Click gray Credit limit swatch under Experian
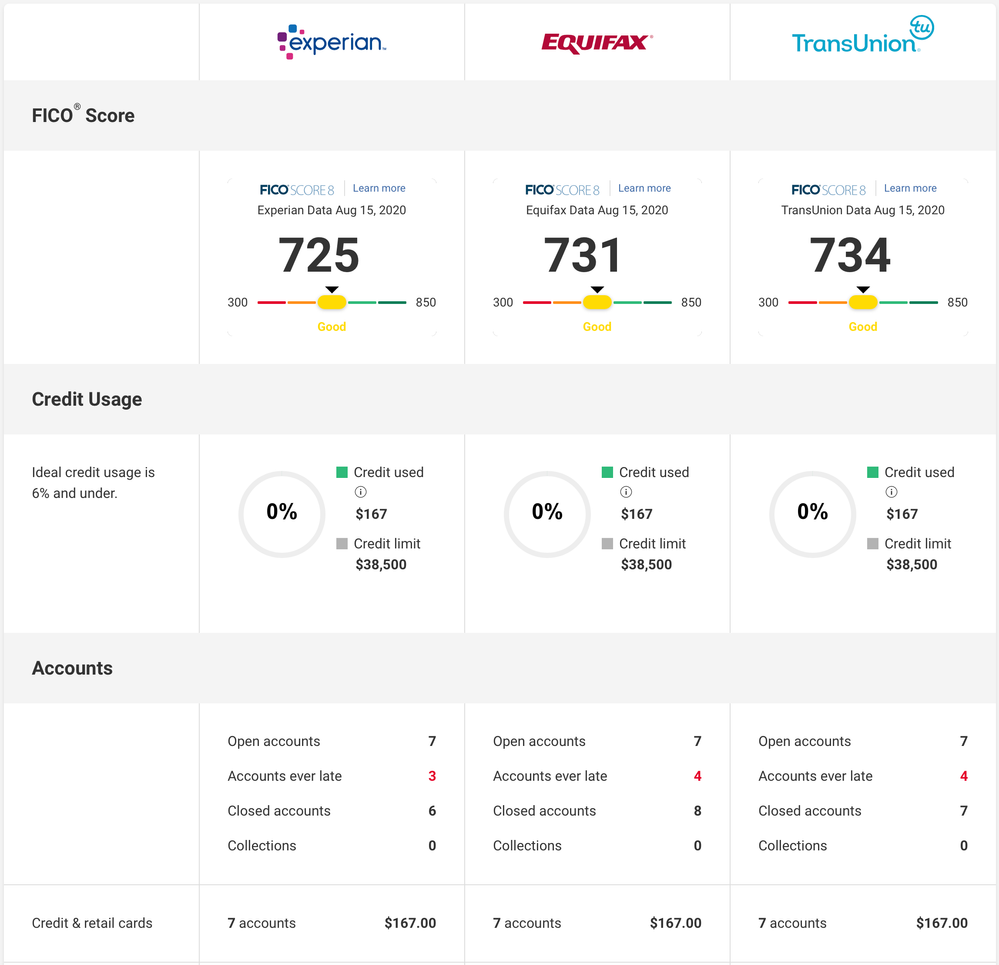The width and height of the screenshot is (999, 965). pyautogui.click(x=342, y=543)
